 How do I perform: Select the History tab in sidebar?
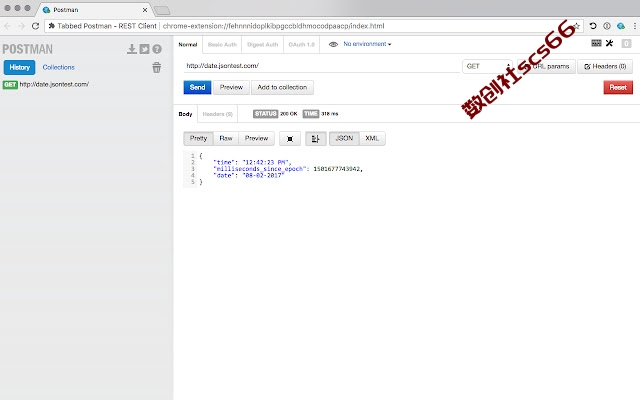click(20, 67)
